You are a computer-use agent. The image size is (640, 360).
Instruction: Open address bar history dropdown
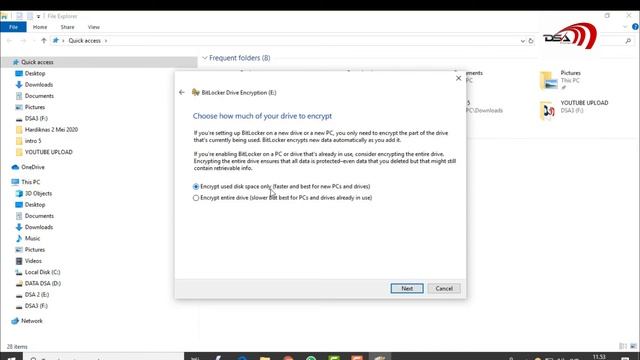522,41
